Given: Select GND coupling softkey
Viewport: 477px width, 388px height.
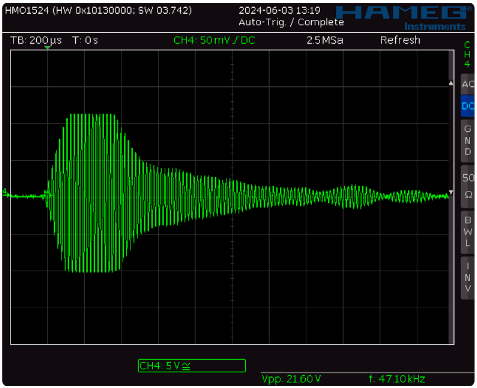Looking at the screenshot, I should [467, 140].
